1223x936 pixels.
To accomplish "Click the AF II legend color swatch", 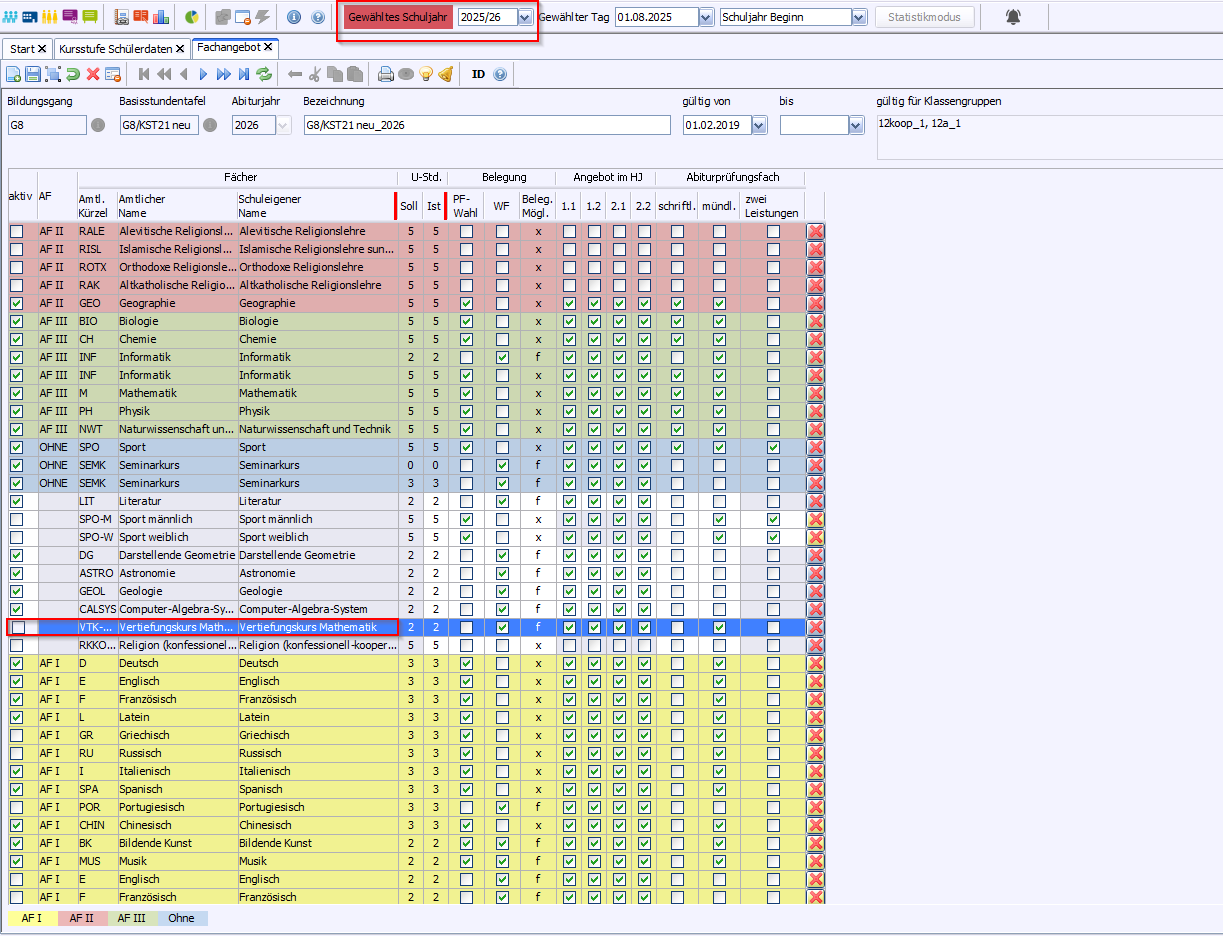I will point(82,917).
